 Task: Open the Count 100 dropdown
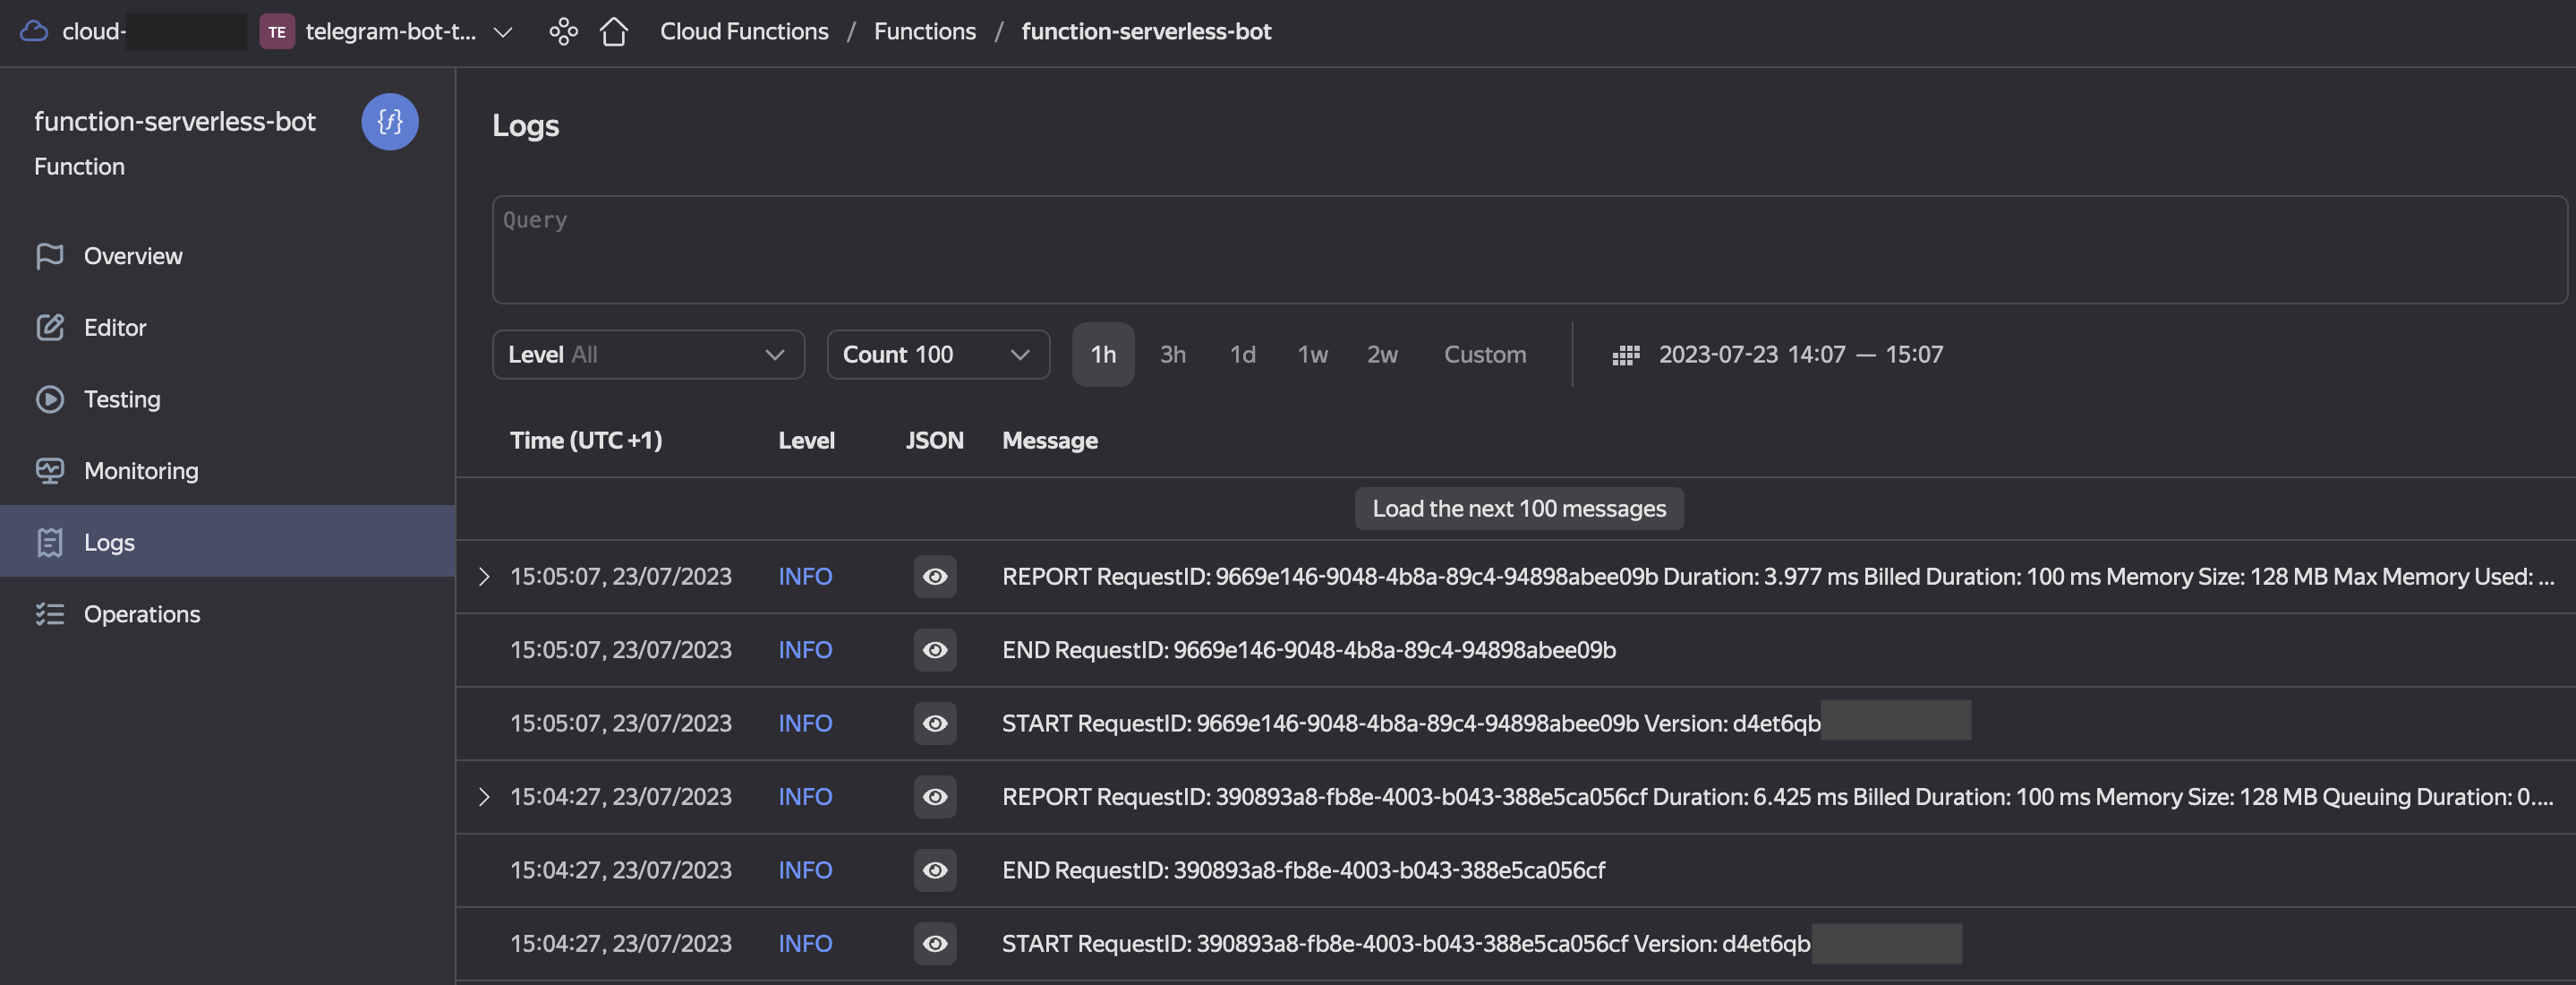tap(937, 355)
